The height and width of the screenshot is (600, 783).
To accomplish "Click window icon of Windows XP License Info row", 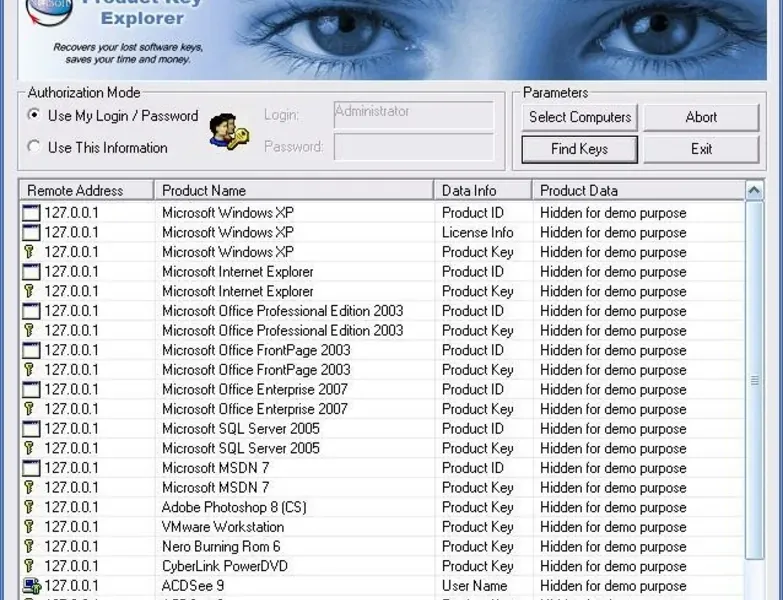I will (31, 233).
